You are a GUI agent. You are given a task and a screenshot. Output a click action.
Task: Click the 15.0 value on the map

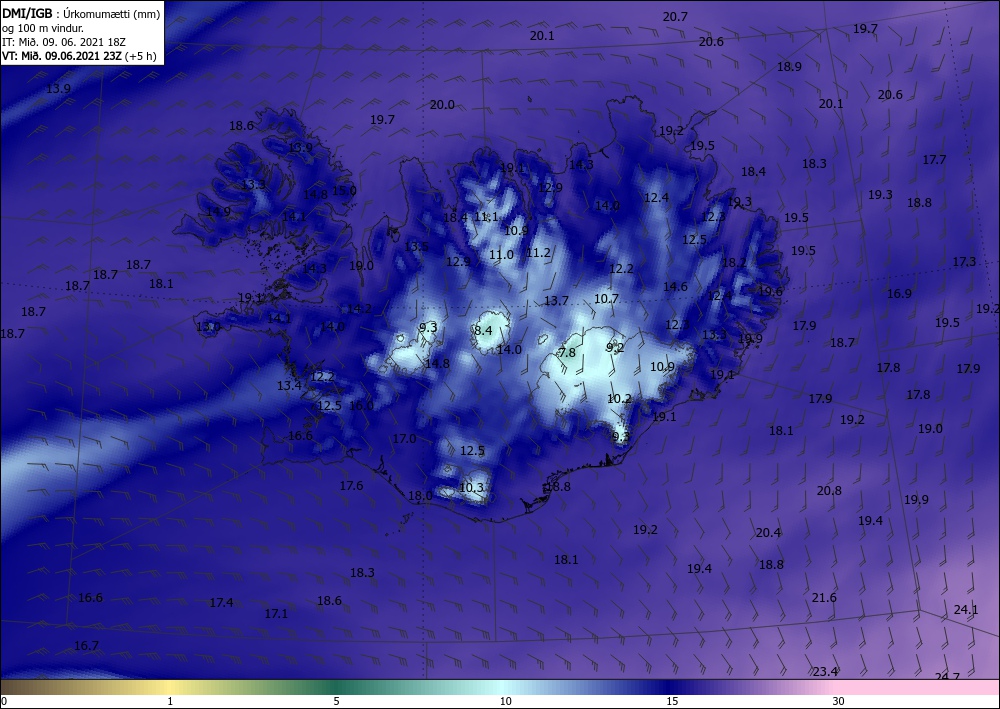click(x=344, y=190)
